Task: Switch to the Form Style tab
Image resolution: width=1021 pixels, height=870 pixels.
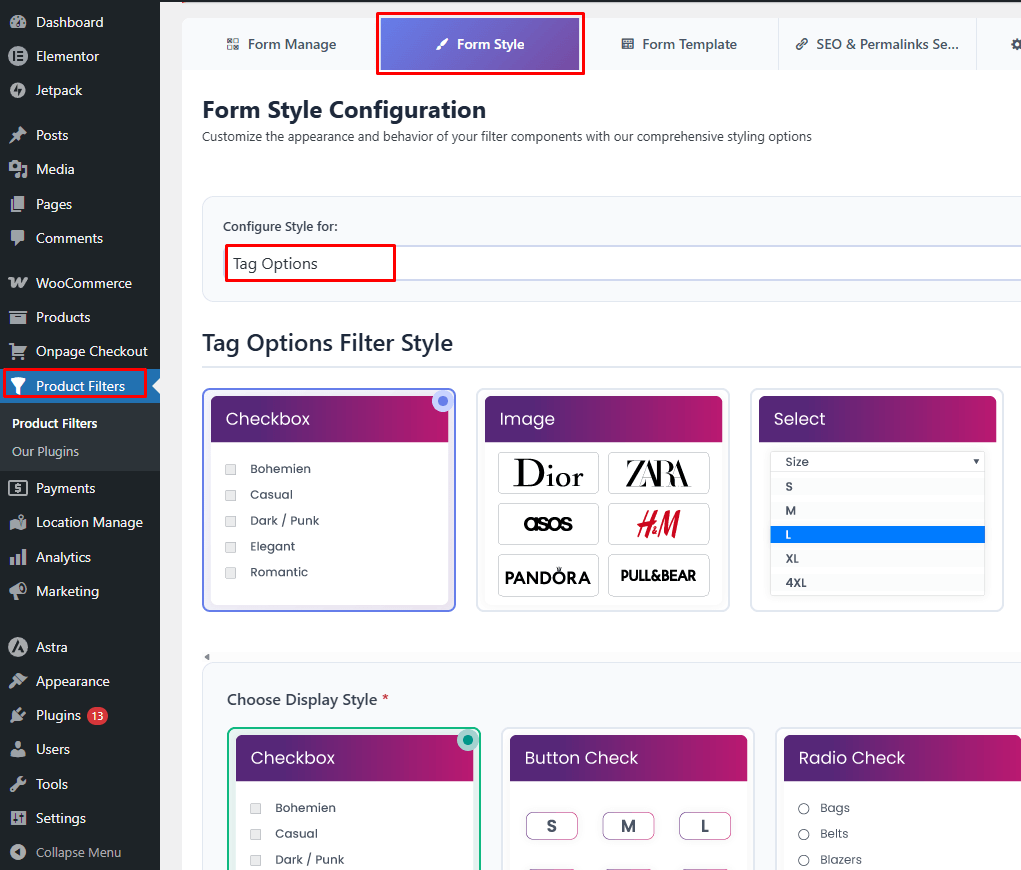Action: click(x=480, y=44)
